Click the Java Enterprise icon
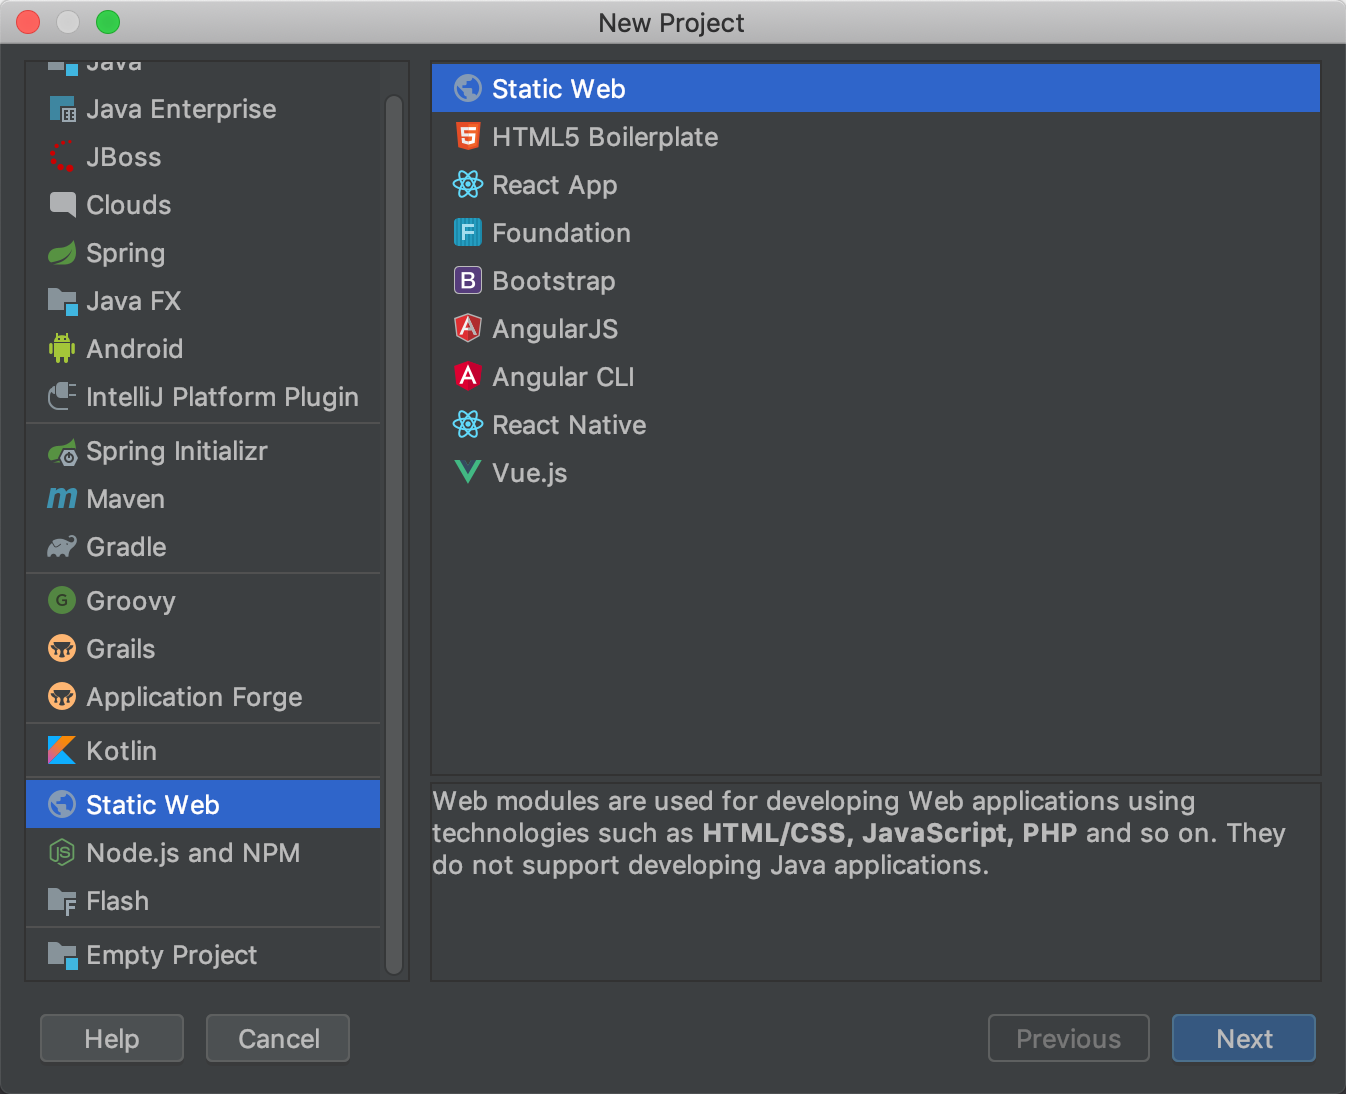The width and height of the screenshot is (1346, 1094). [62, 109]
